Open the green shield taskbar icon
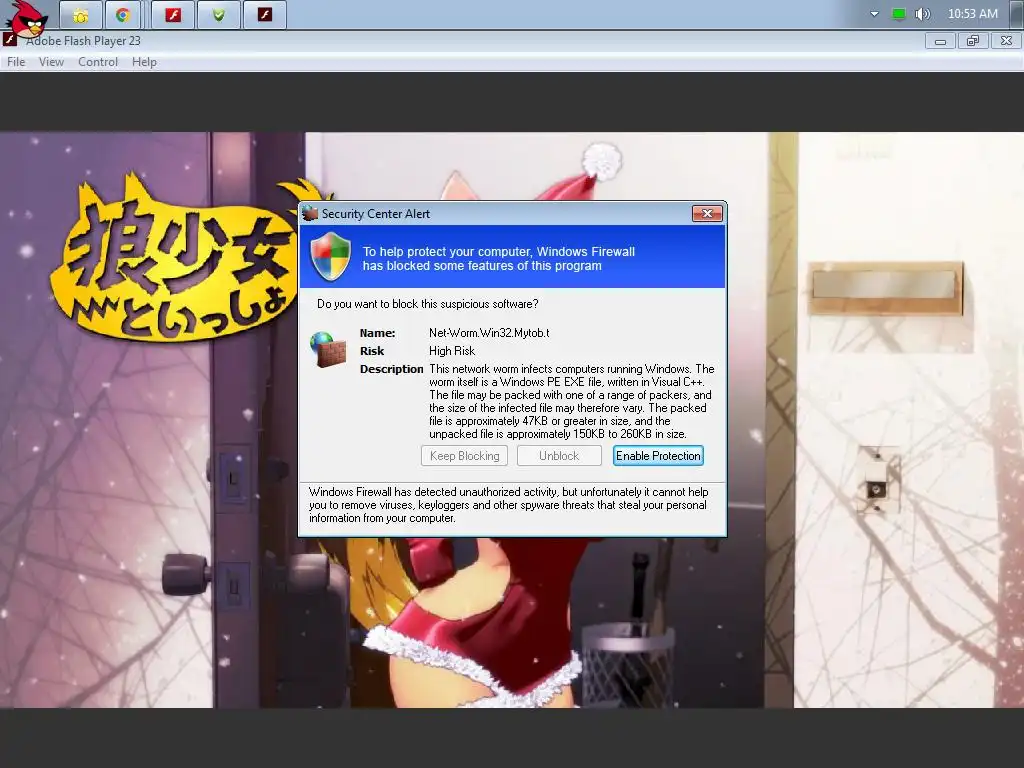This screenshot has width=1024, height=768. tap(219, 15)
